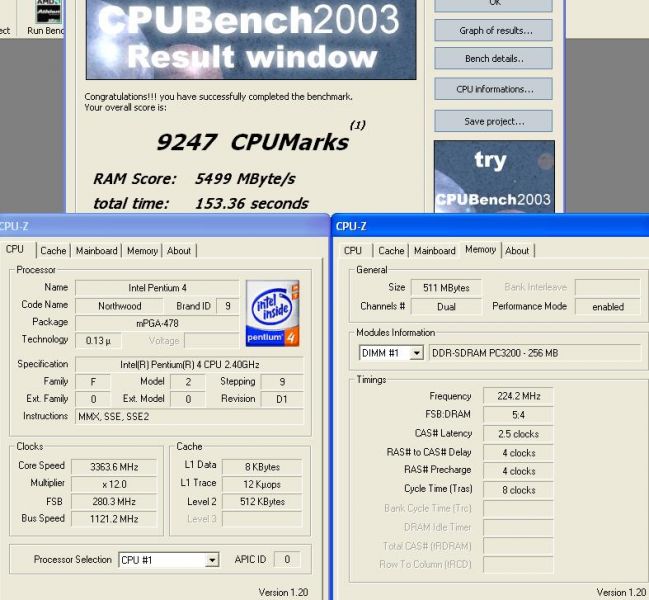Click the Cycle Time (Tras) 8 clocks value
Screen dimensions: 649x600
coord(518,490)
